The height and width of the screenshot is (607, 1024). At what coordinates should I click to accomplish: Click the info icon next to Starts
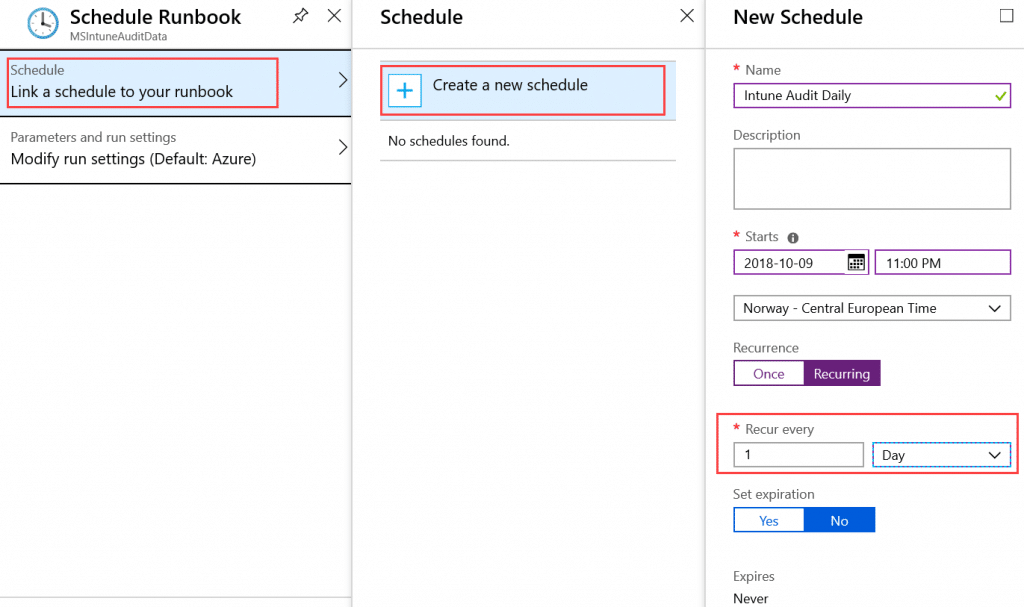tap(792, 237)
